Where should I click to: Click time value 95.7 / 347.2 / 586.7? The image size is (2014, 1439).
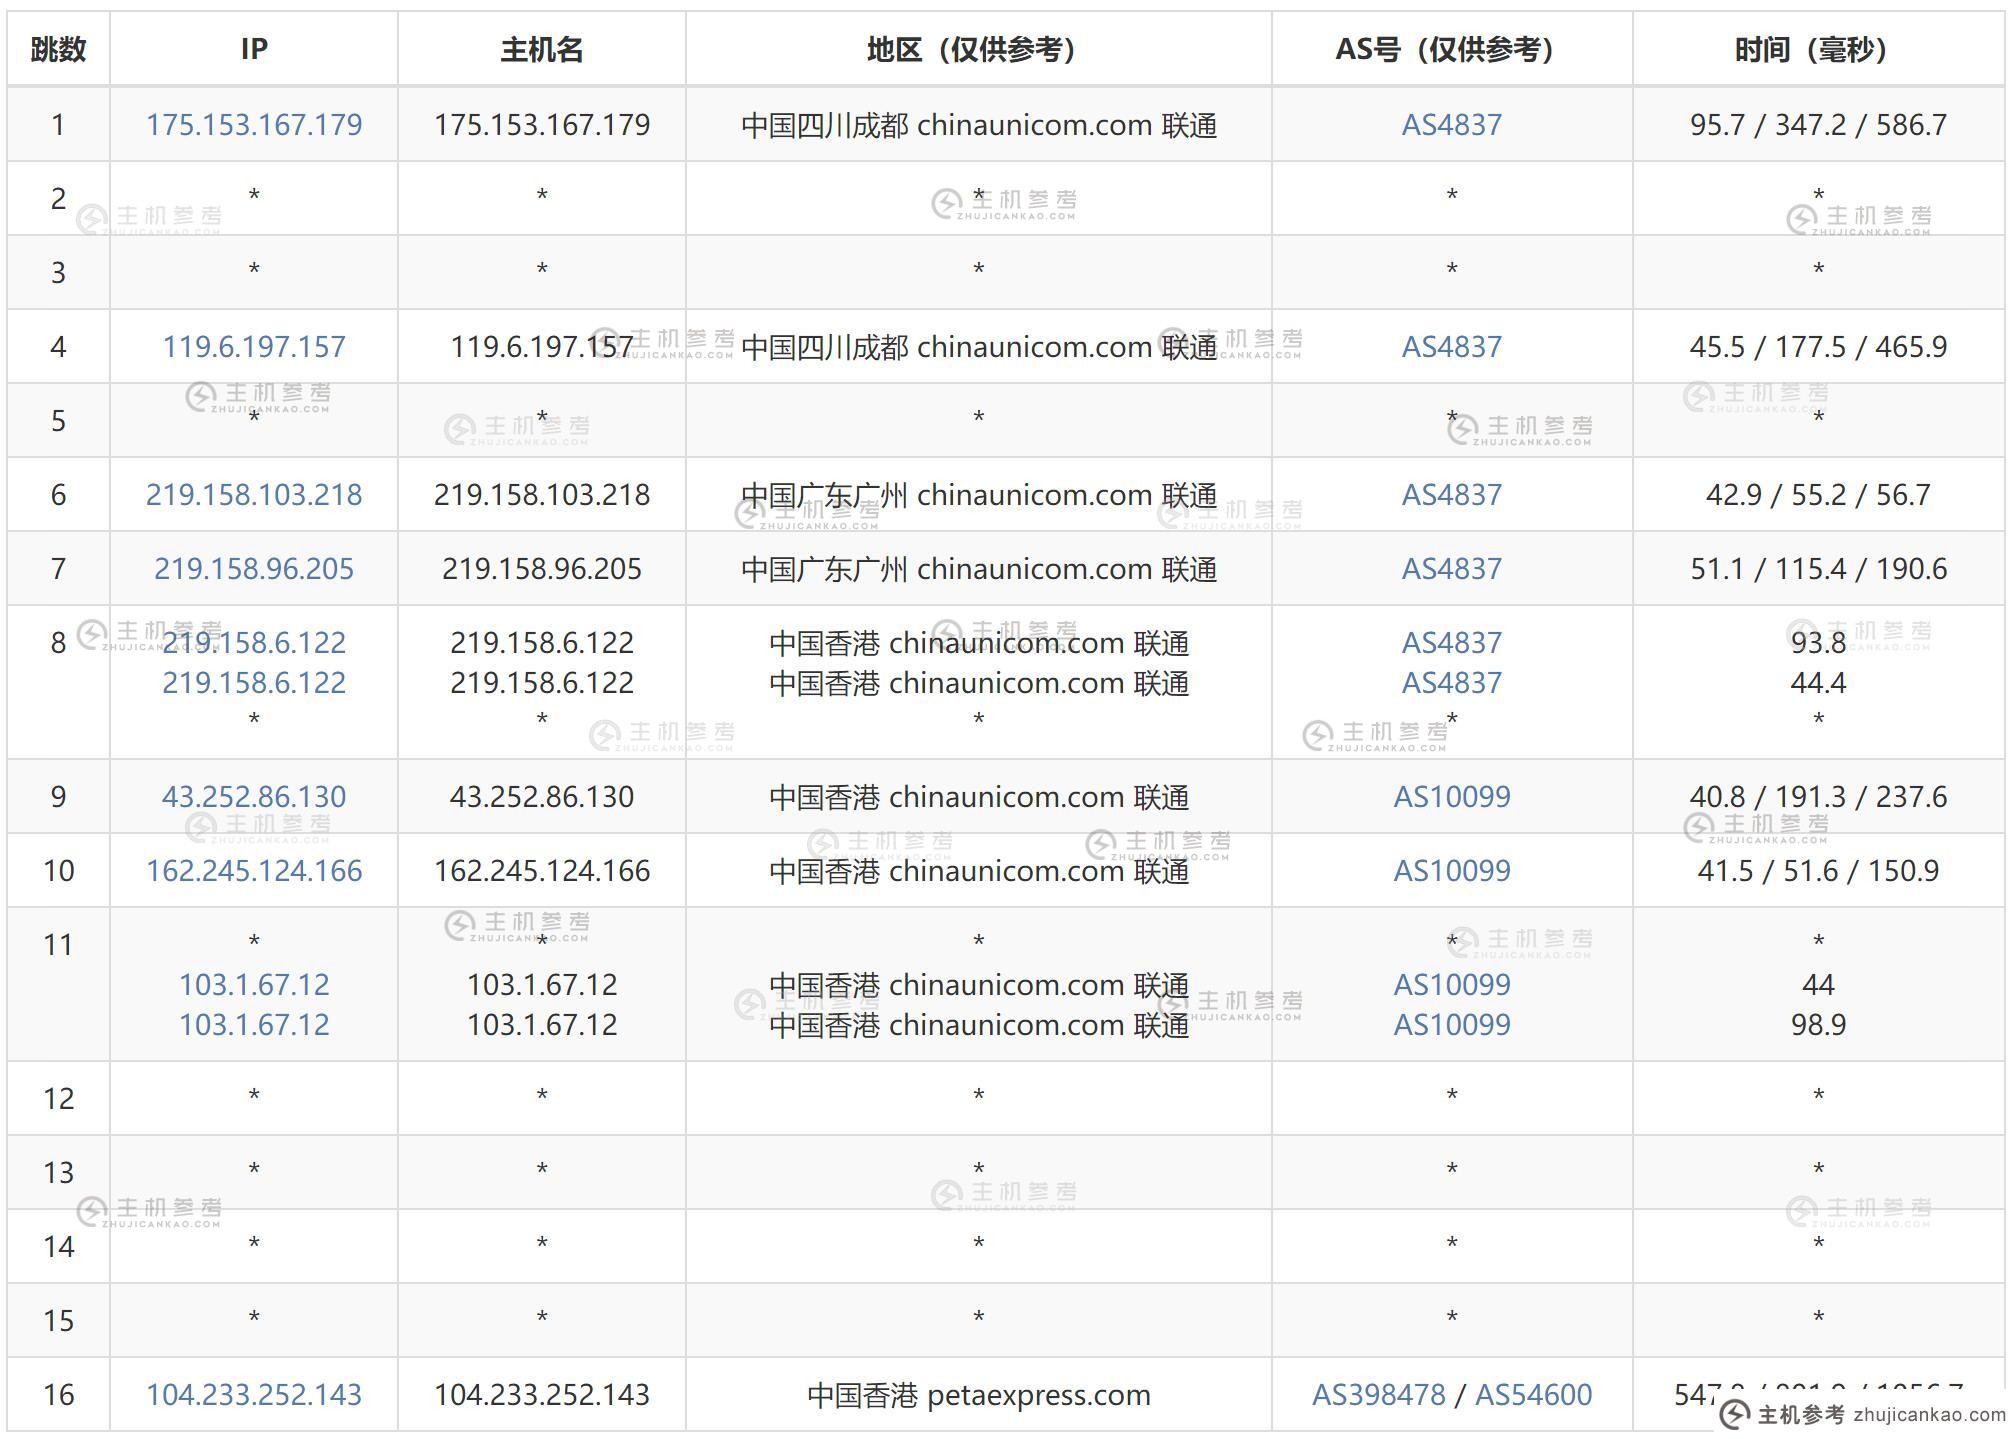click(1818, 125)
